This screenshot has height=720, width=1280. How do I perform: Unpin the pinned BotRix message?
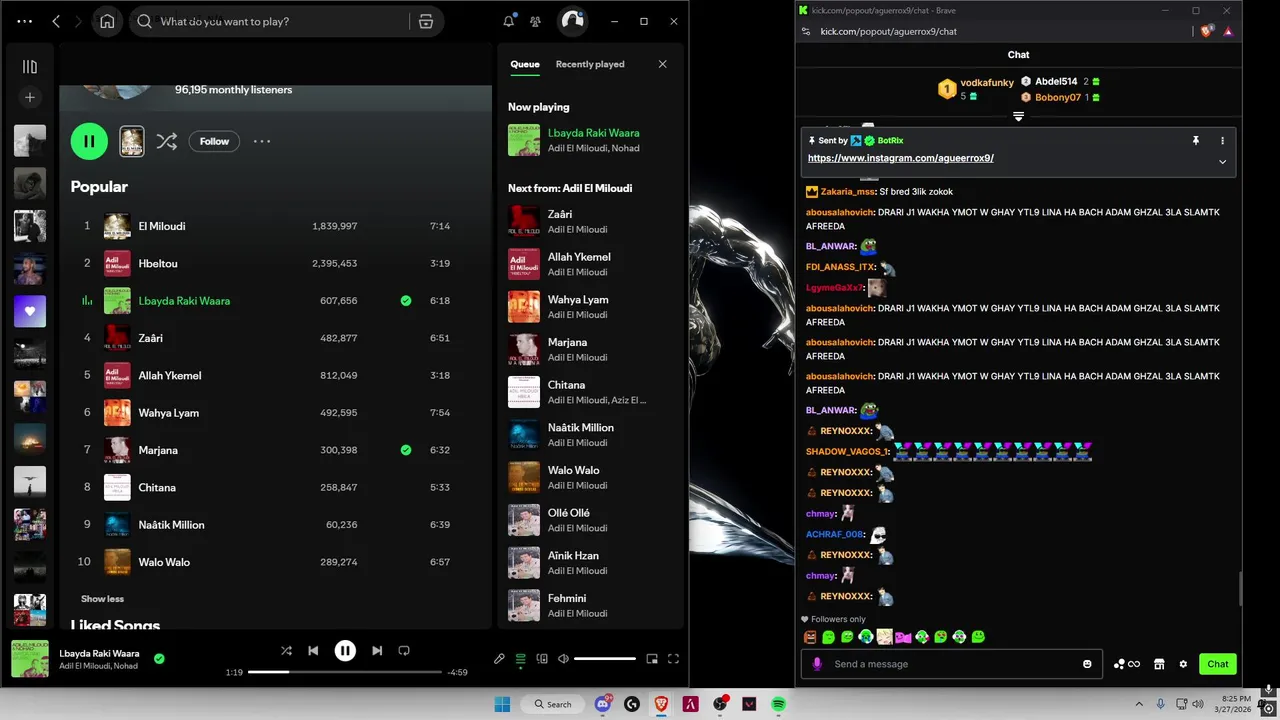click(1195, 141)
